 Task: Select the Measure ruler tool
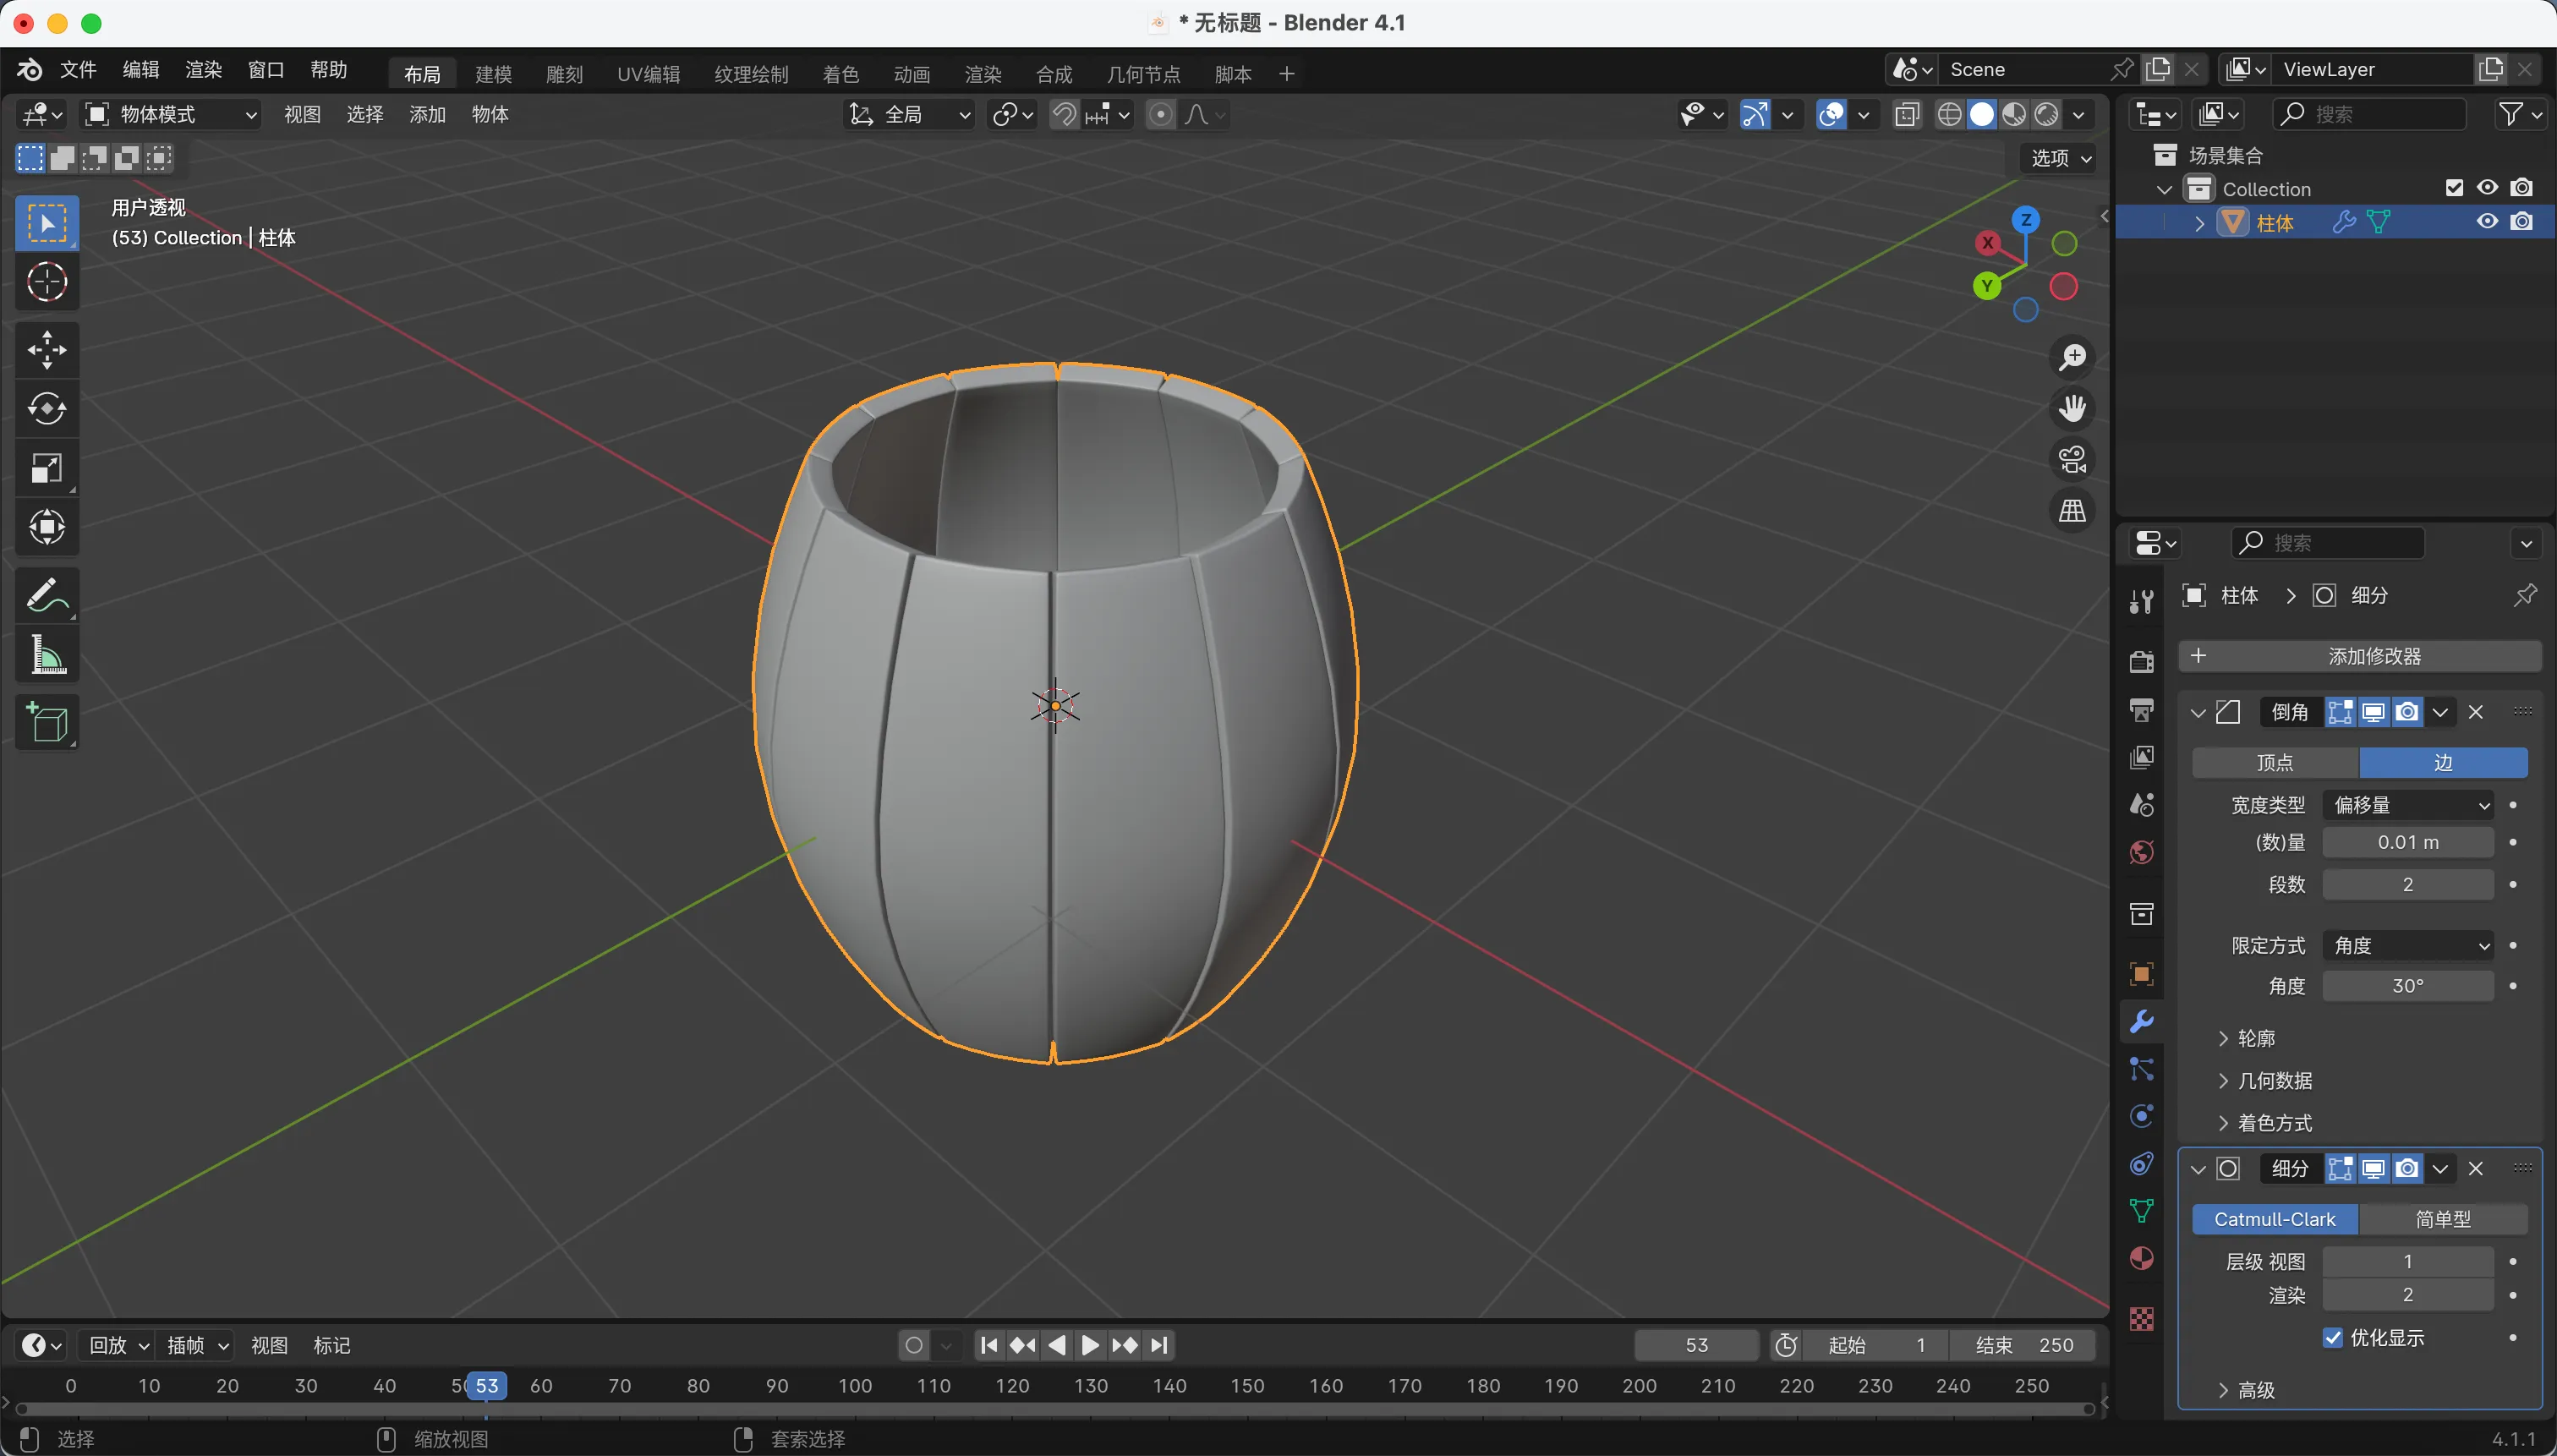[x=47, y=656]
